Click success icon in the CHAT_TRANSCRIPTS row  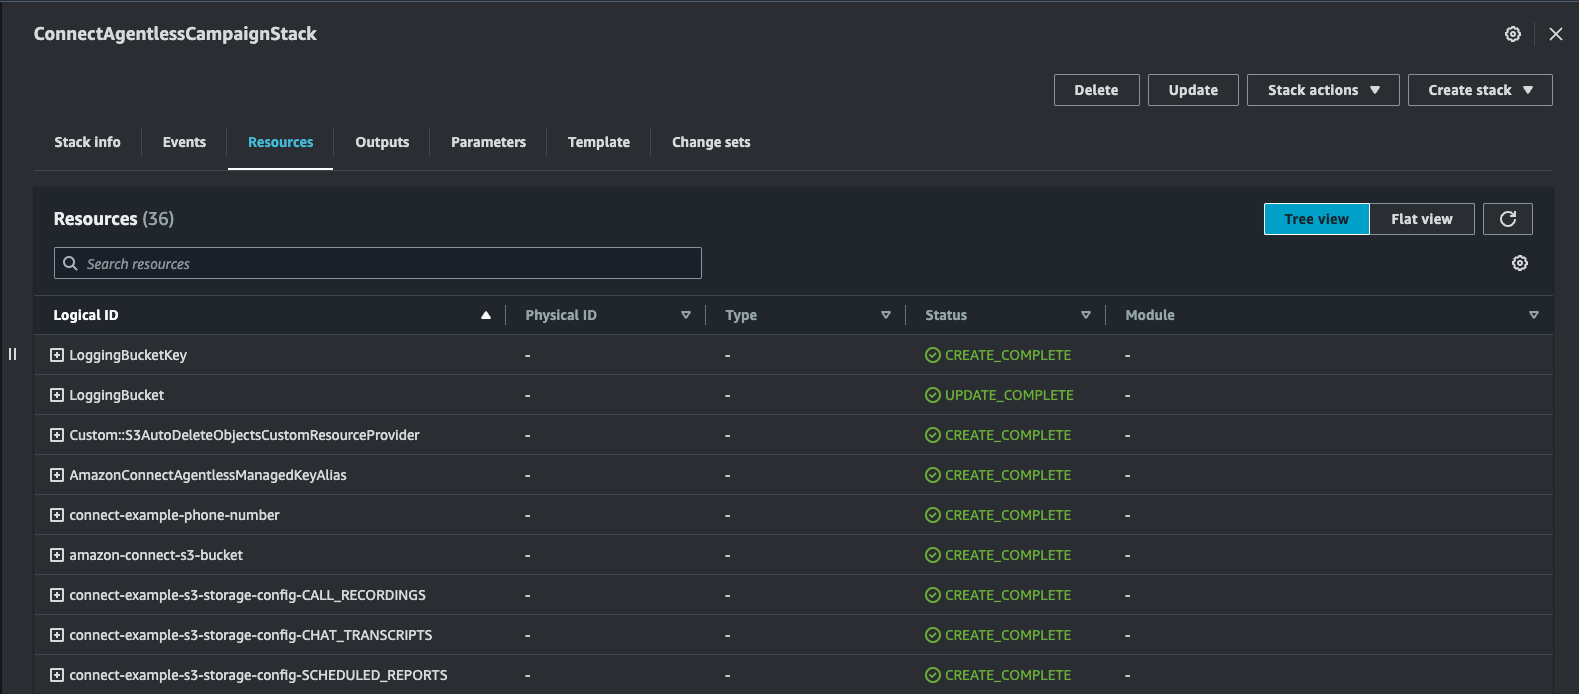click(933, 635)
